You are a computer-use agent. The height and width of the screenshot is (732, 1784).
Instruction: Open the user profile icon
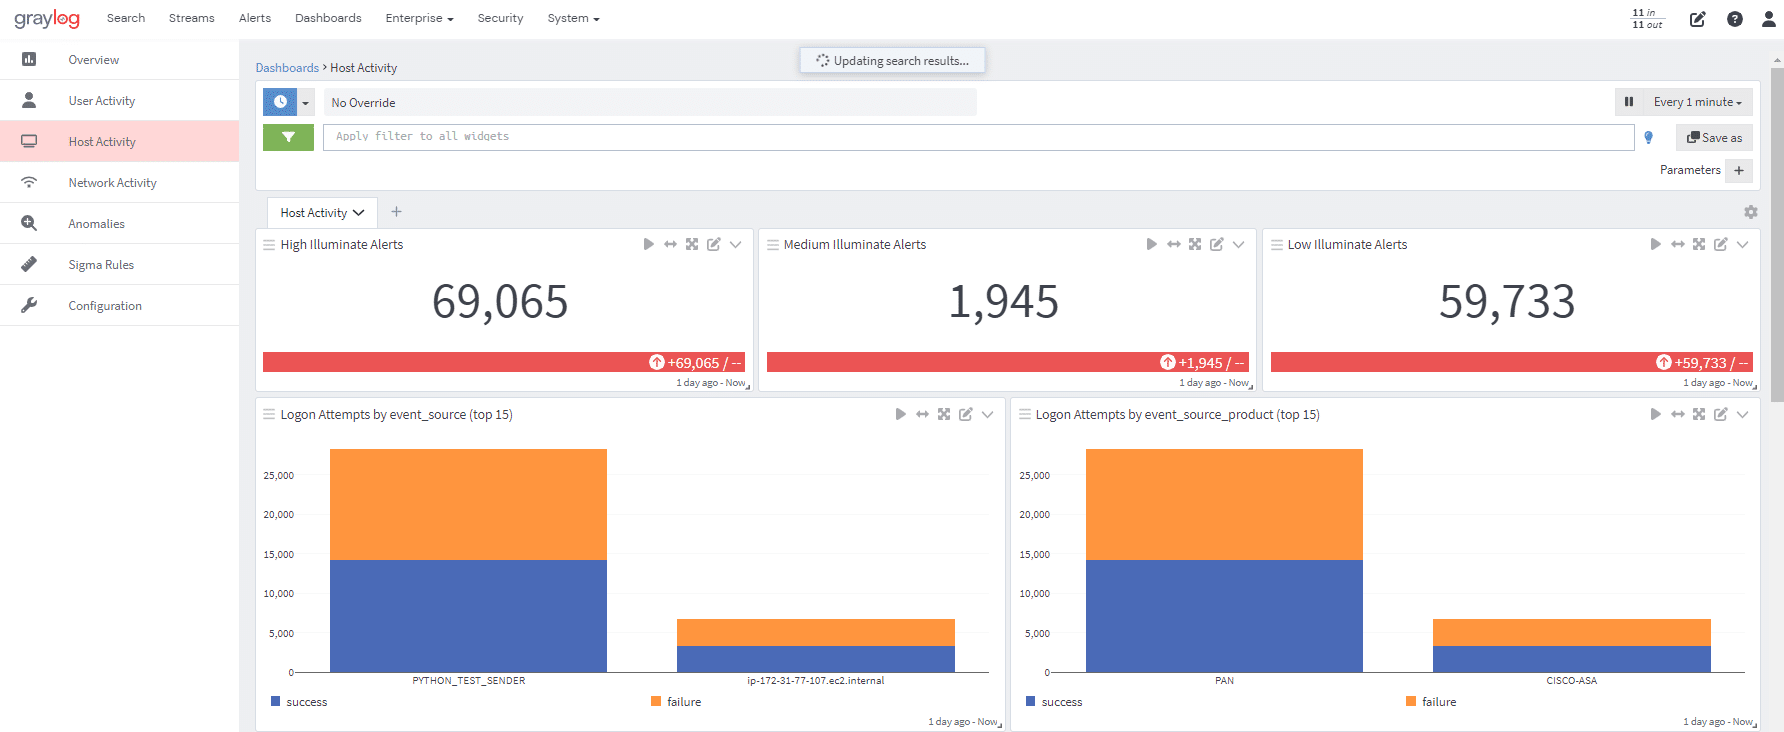tap(1768, 19)
